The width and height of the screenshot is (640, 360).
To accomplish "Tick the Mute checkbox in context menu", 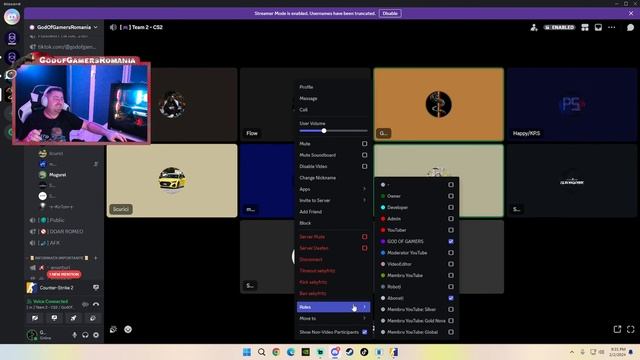I will [364, 144].
